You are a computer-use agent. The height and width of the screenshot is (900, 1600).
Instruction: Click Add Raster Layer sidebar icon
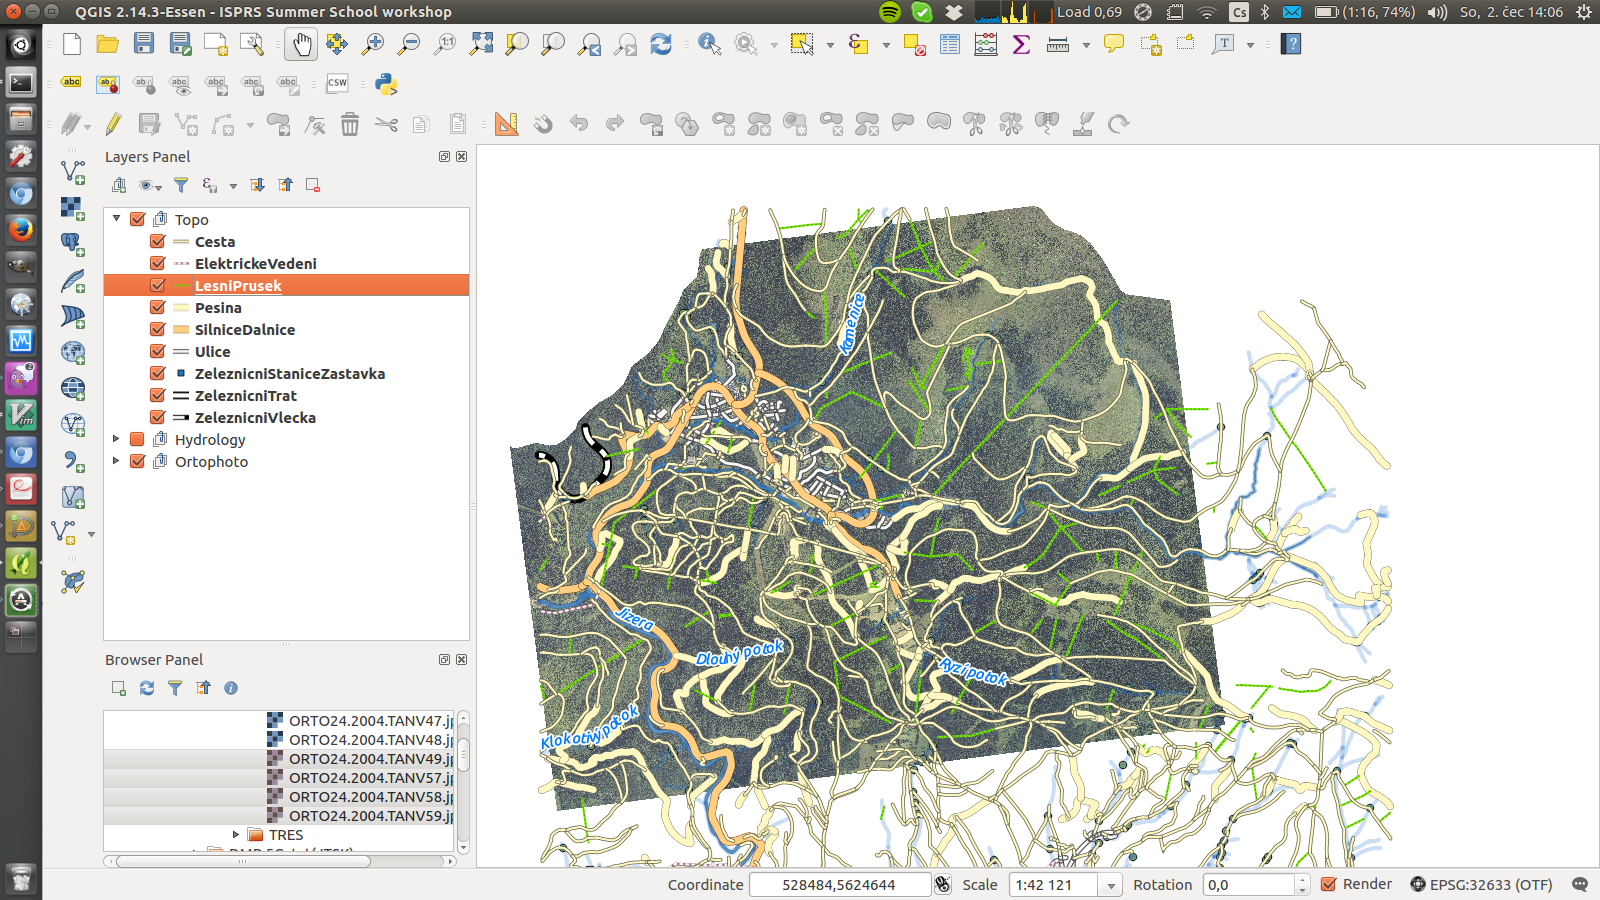[73, 208]
